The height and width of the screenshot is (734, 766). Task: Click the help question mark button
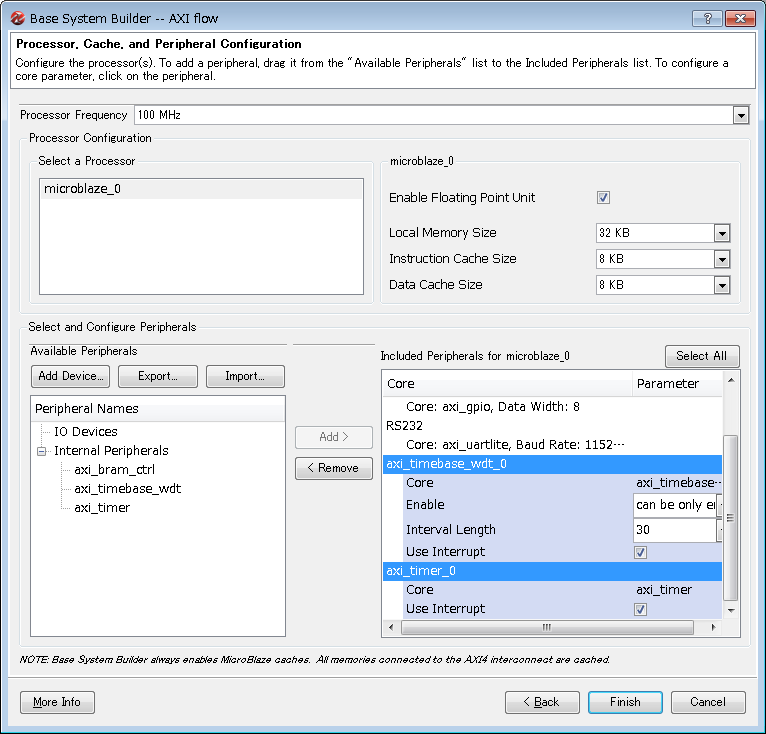pyautogui.click(x=707, y=18)
